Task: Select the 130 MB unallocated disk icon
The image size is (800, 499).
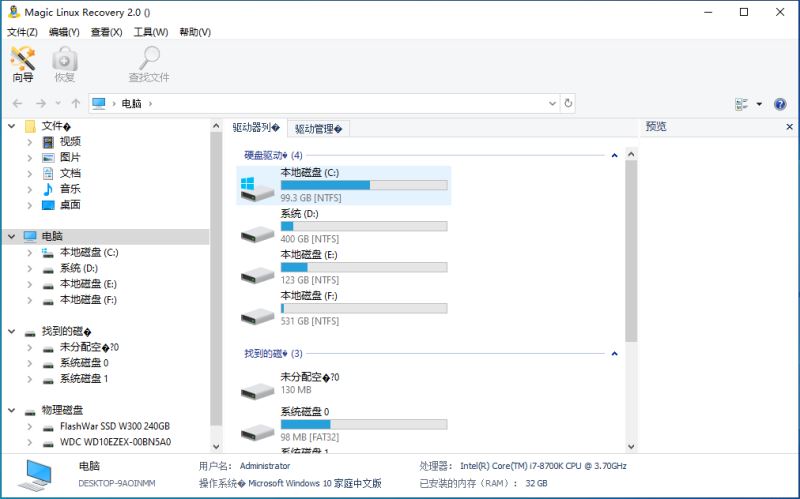Action: (257, 391)
